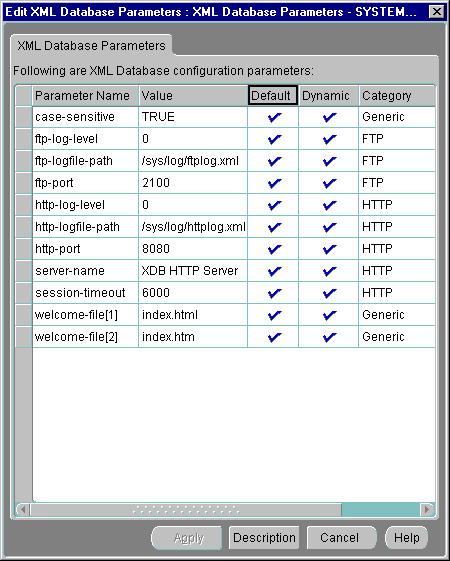
Task: Toggle Default checkmark for ftp-log-level
Action: (274, 139)
